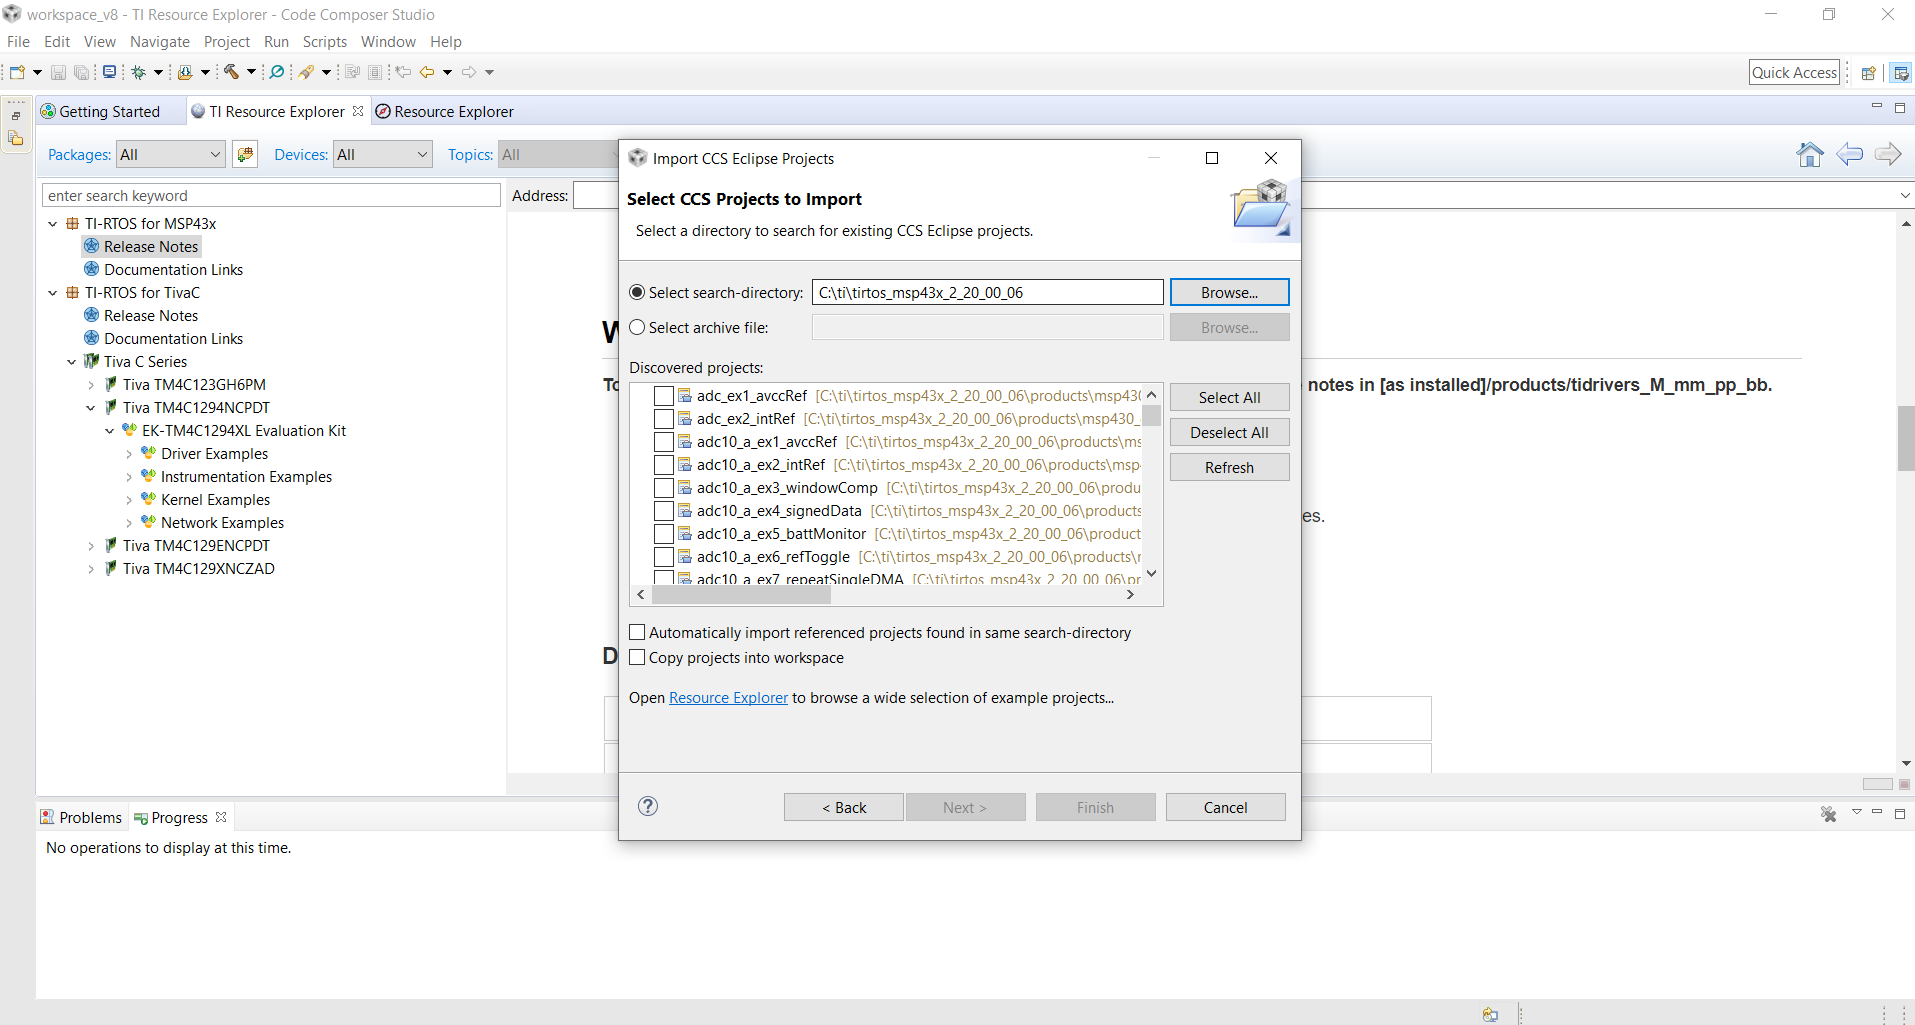Click the help question mark icon in dialog
This screenshot has height=1025, width=1915.
(x=648, y=806)
